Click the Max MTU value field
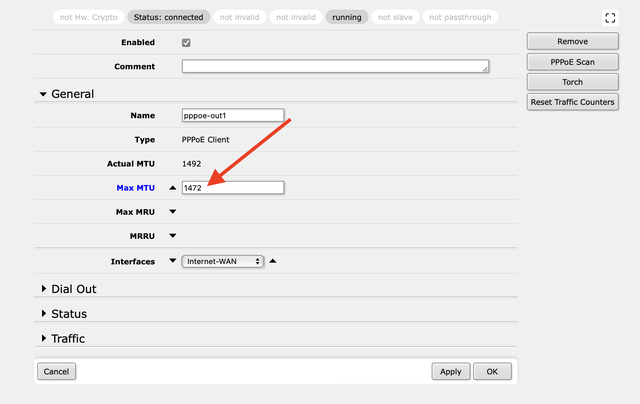 pyautogui.click(x=233, y=188)
